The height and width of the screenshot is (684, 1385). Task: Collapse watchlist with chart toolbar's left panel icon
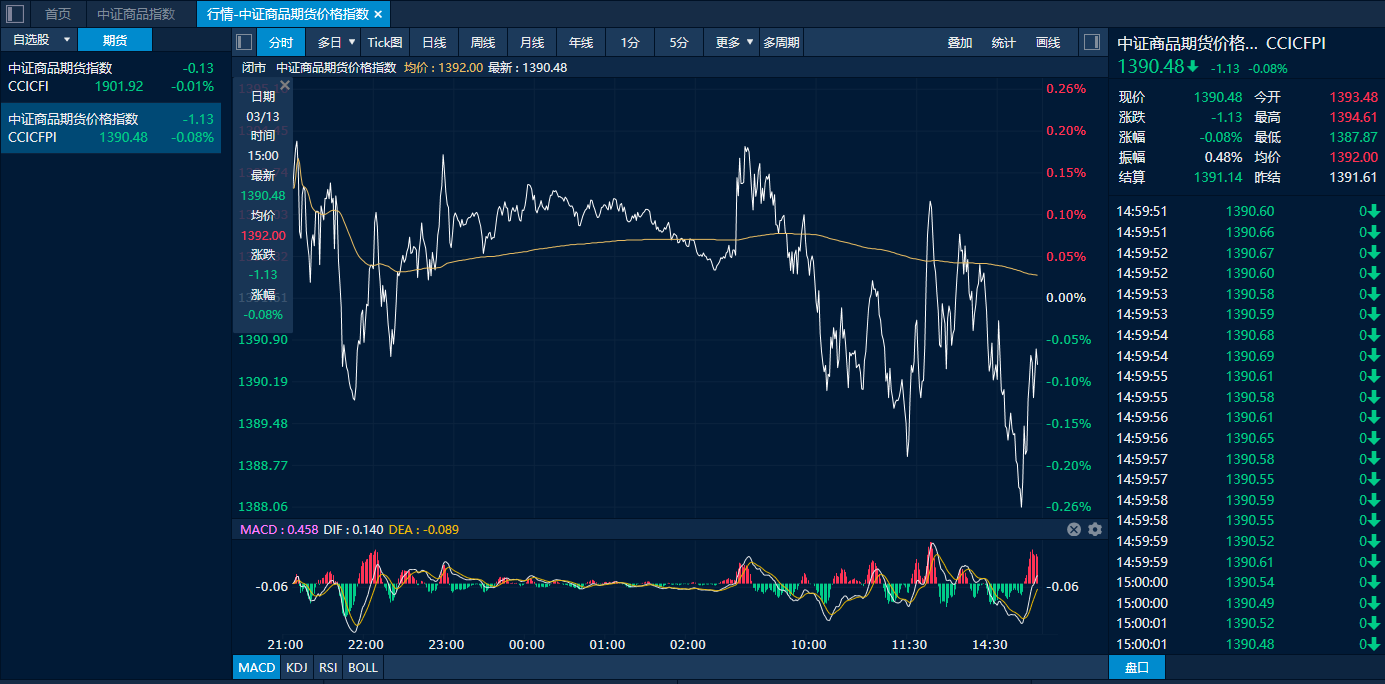pos(243,42)
